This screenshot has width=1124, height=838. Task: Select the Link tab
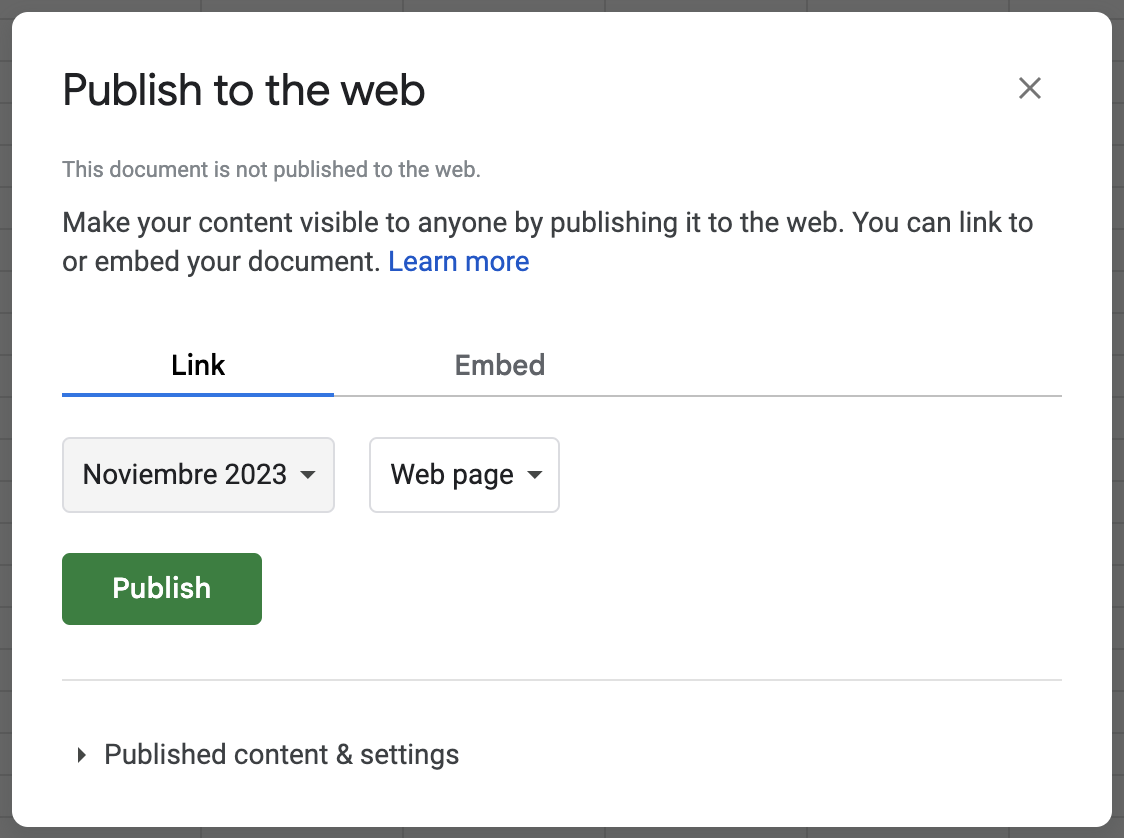[x=198, y=365]
